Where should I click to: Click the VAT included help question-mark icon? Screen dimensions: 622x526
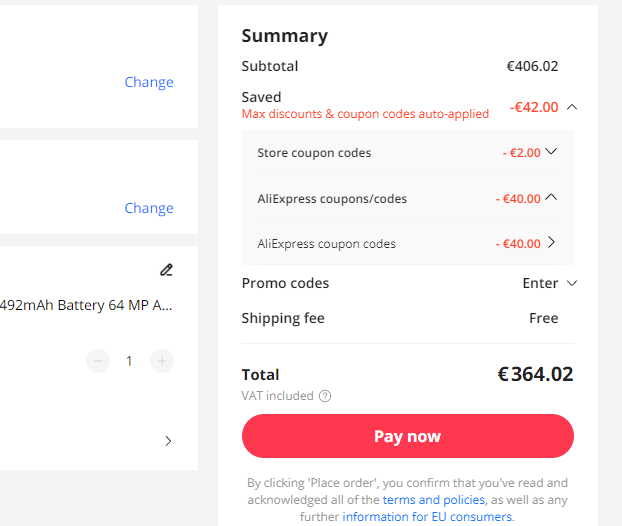click(325, 396)
